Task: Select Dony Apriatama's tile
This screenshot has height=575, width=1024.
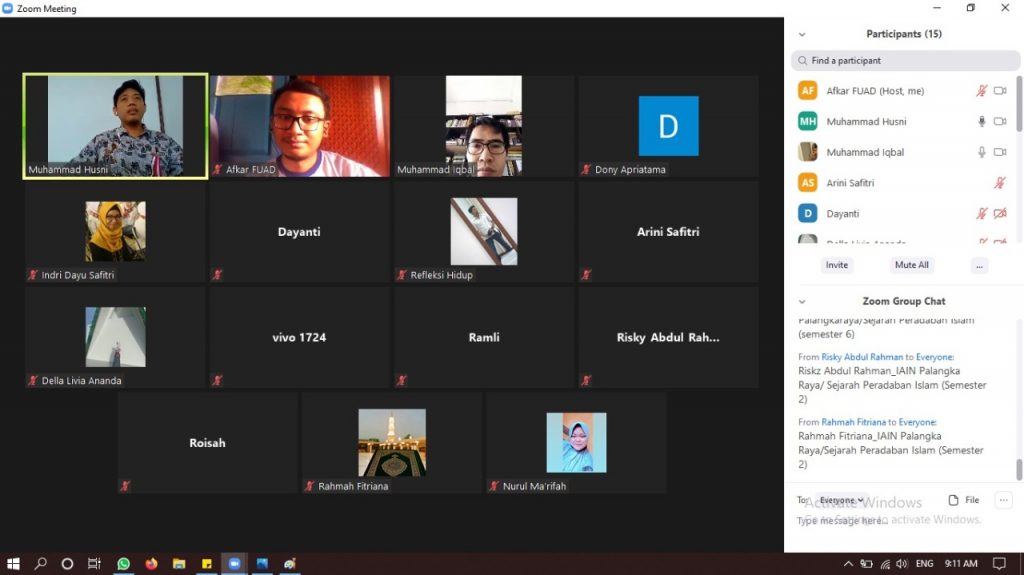Action: click(669, 126)
